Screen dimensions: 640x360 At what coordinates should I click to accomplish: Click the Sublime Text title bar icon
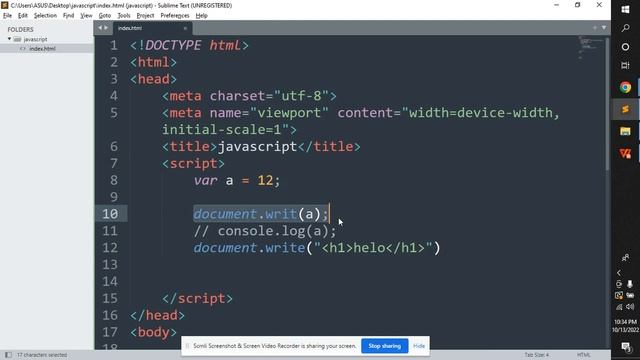tap(5, 5)
